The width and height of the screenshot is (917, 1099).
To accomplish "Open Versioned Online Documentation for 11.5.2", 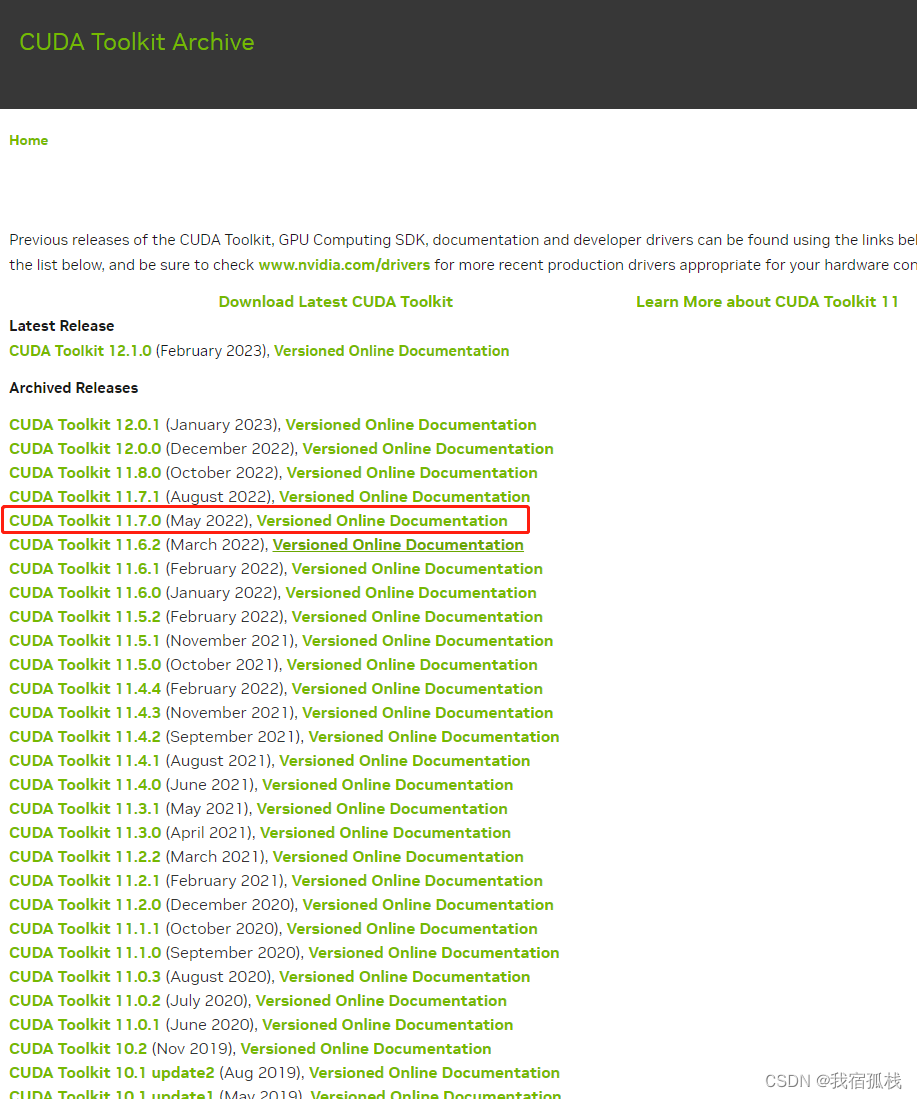I will tap(417, 617).
